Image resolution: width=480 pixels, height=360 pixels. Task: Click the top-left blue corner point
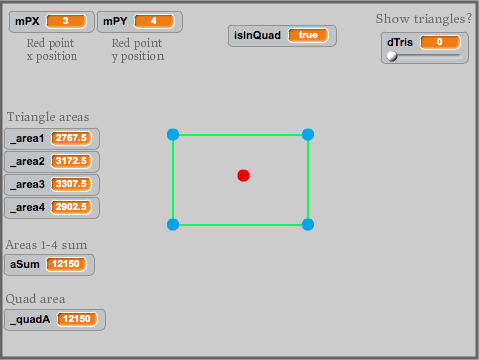tap(173, 135)
